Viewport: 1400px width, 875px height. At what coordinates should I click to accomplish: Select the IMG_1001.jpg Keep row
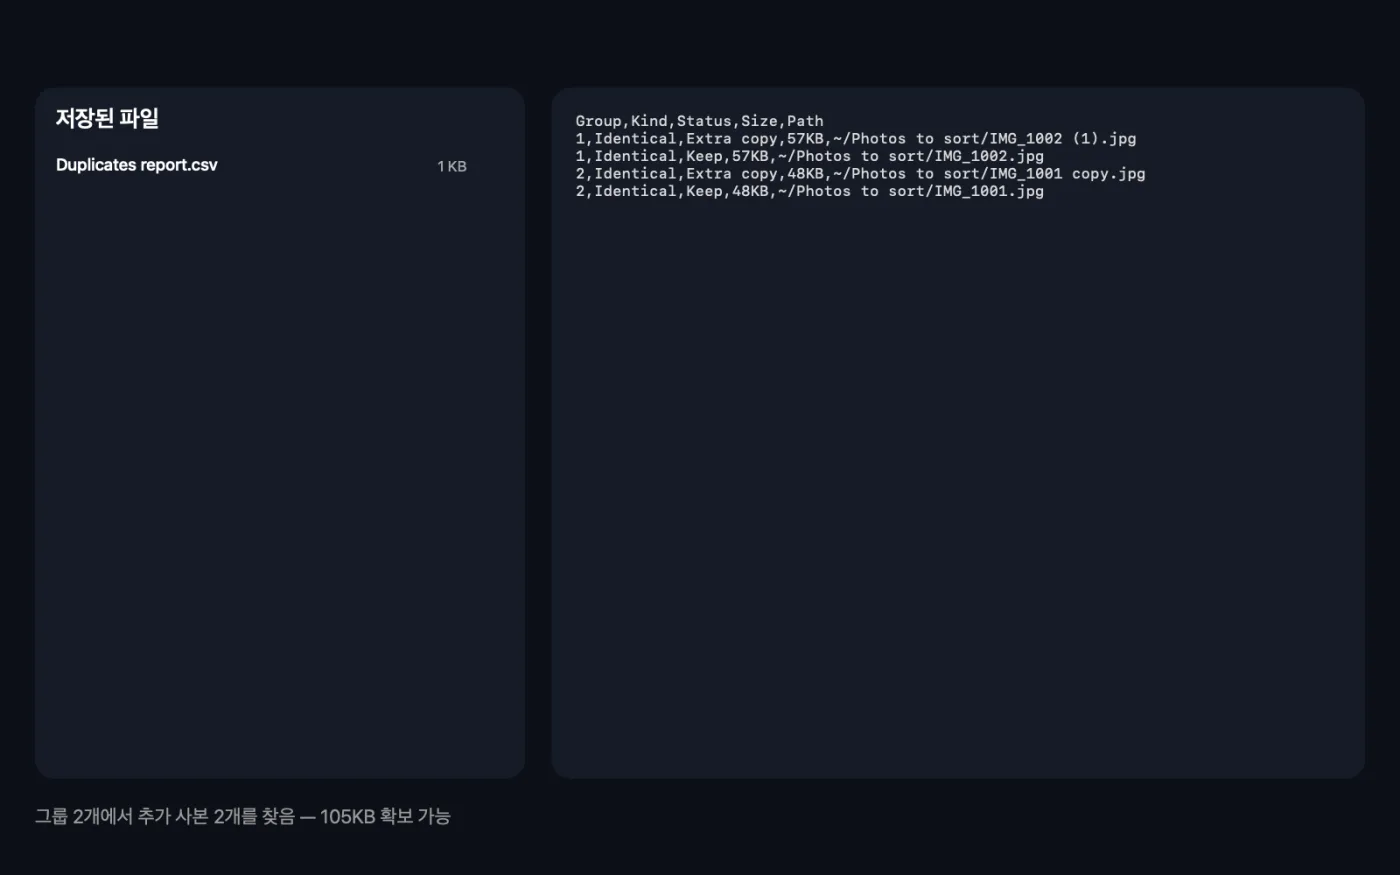(x=810, y=191)
